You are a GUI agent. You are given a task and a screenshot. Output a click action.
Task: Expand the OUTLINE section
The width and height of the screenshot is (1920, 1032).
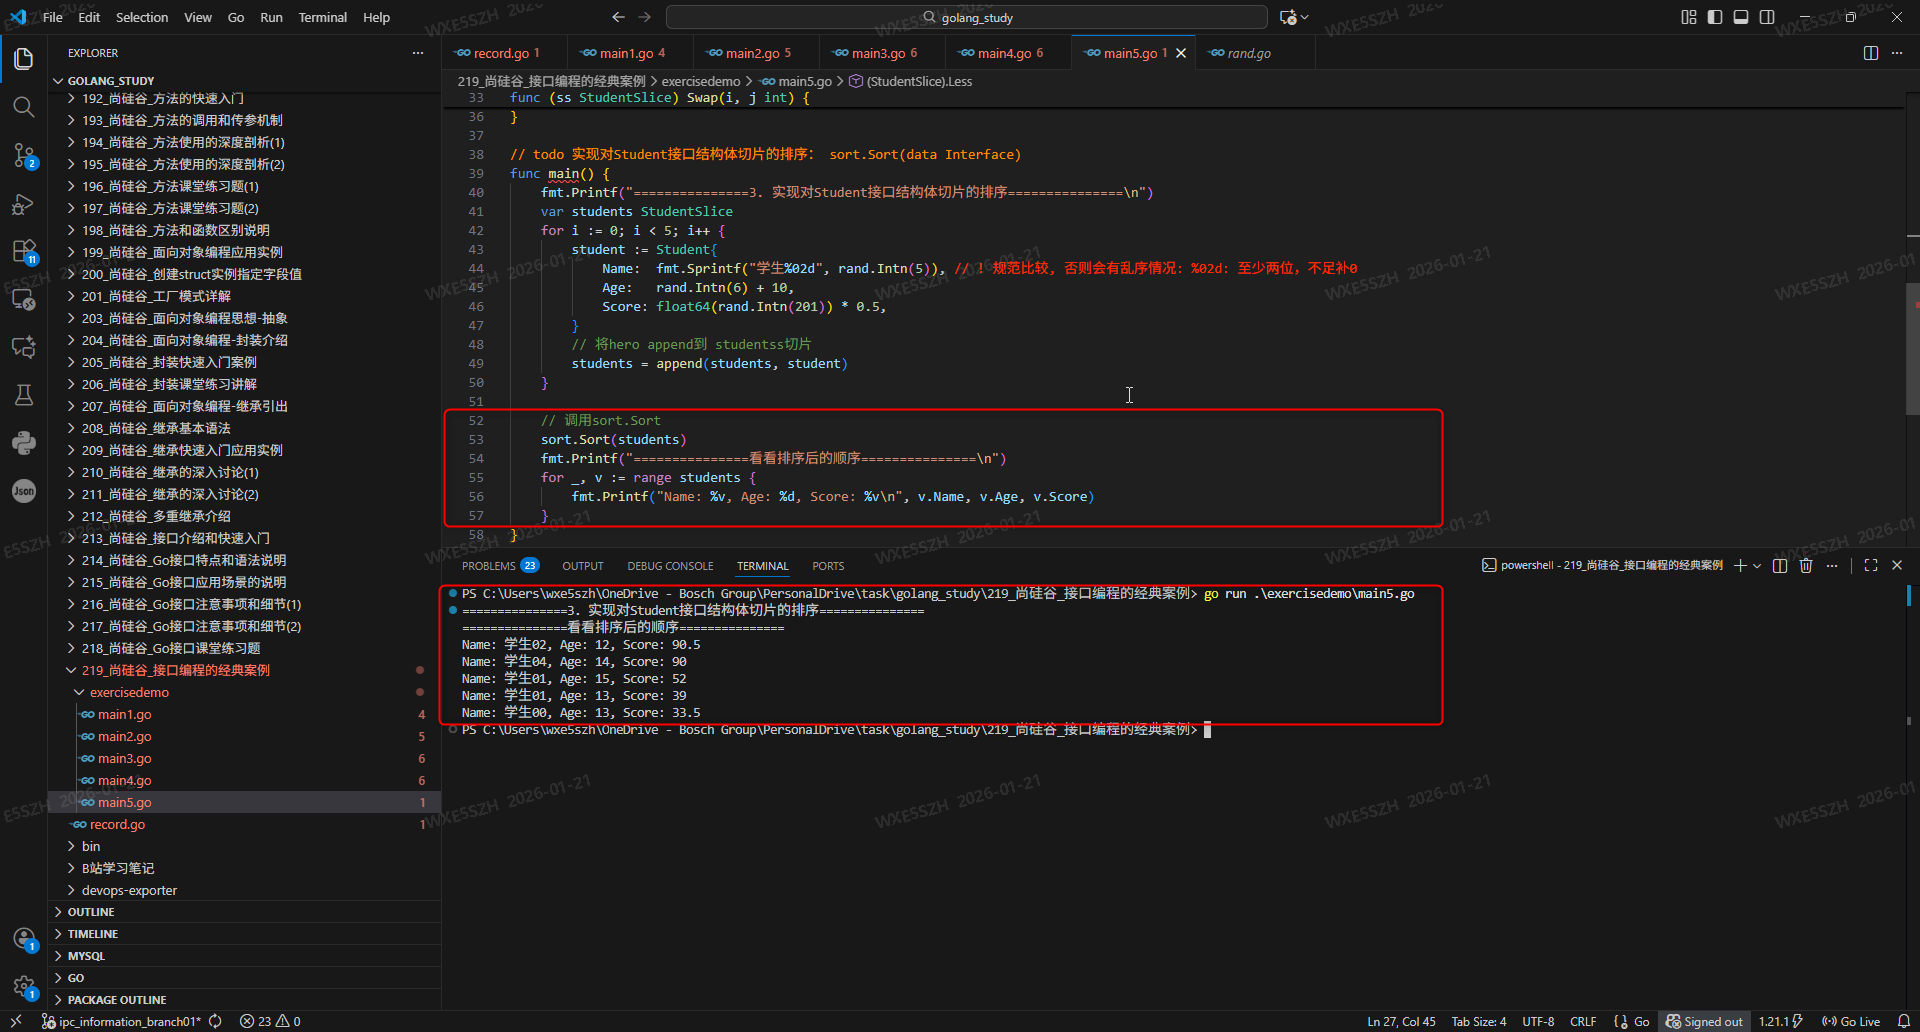pyautogui.click(x=246, y=912)
